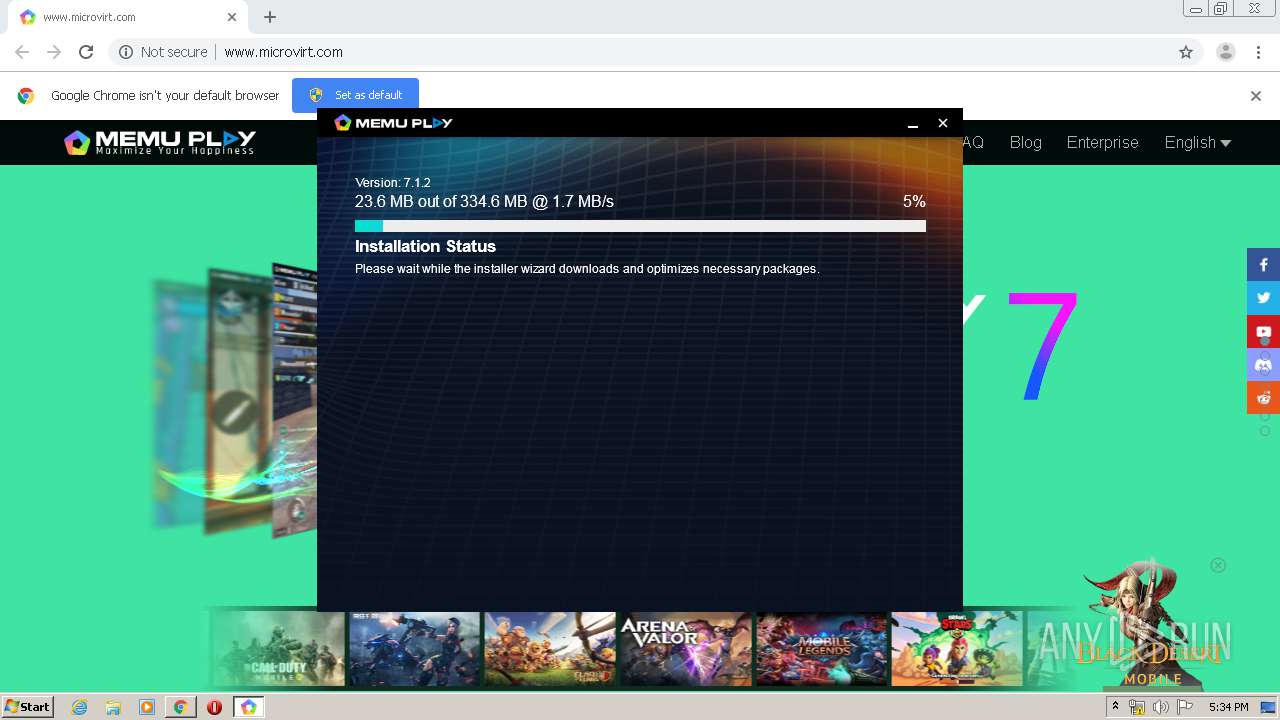The image size is (1280, 720).
Task: Switch to MEmu installer taskbar icon
Action: (248, 707)
